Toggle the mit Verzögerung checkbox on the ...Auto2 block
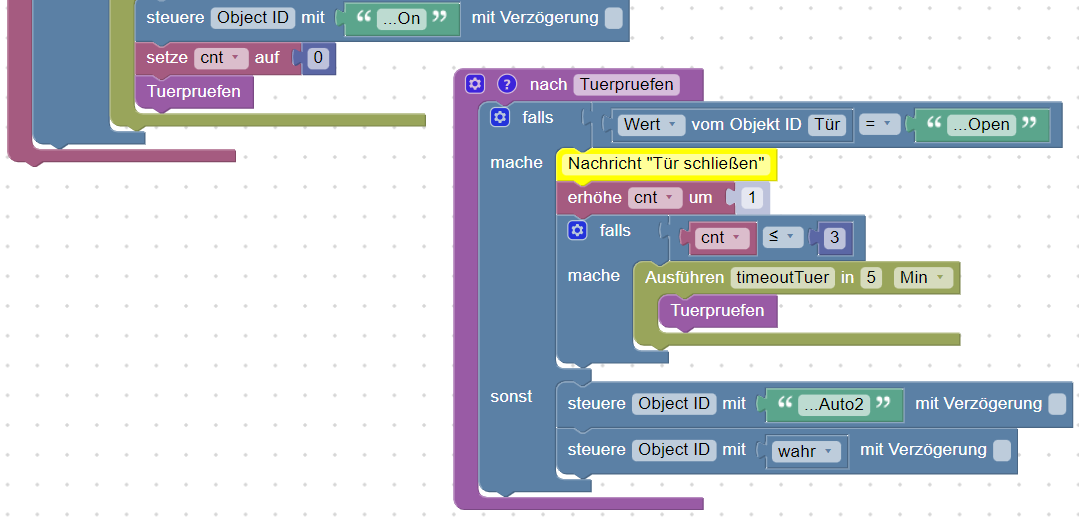 click(x=1057, y=404)
